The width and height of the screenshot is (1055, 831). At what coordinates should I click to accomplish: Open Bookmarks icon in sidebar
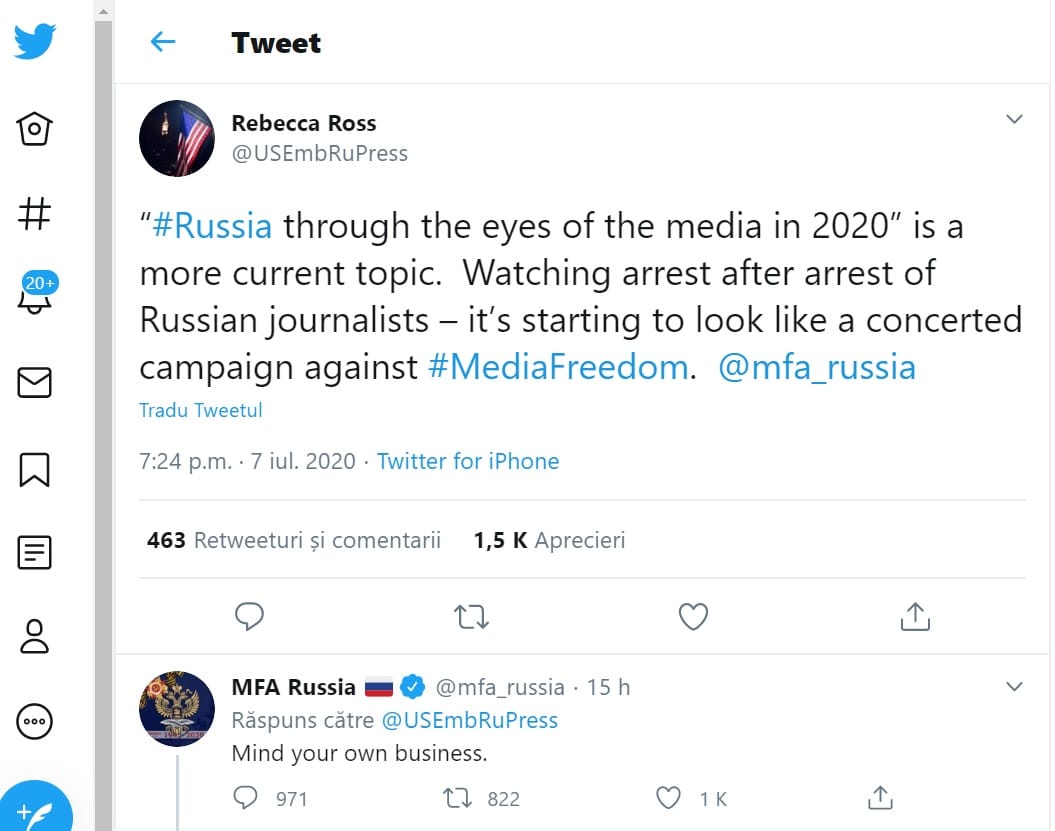[x=34, y=469]
